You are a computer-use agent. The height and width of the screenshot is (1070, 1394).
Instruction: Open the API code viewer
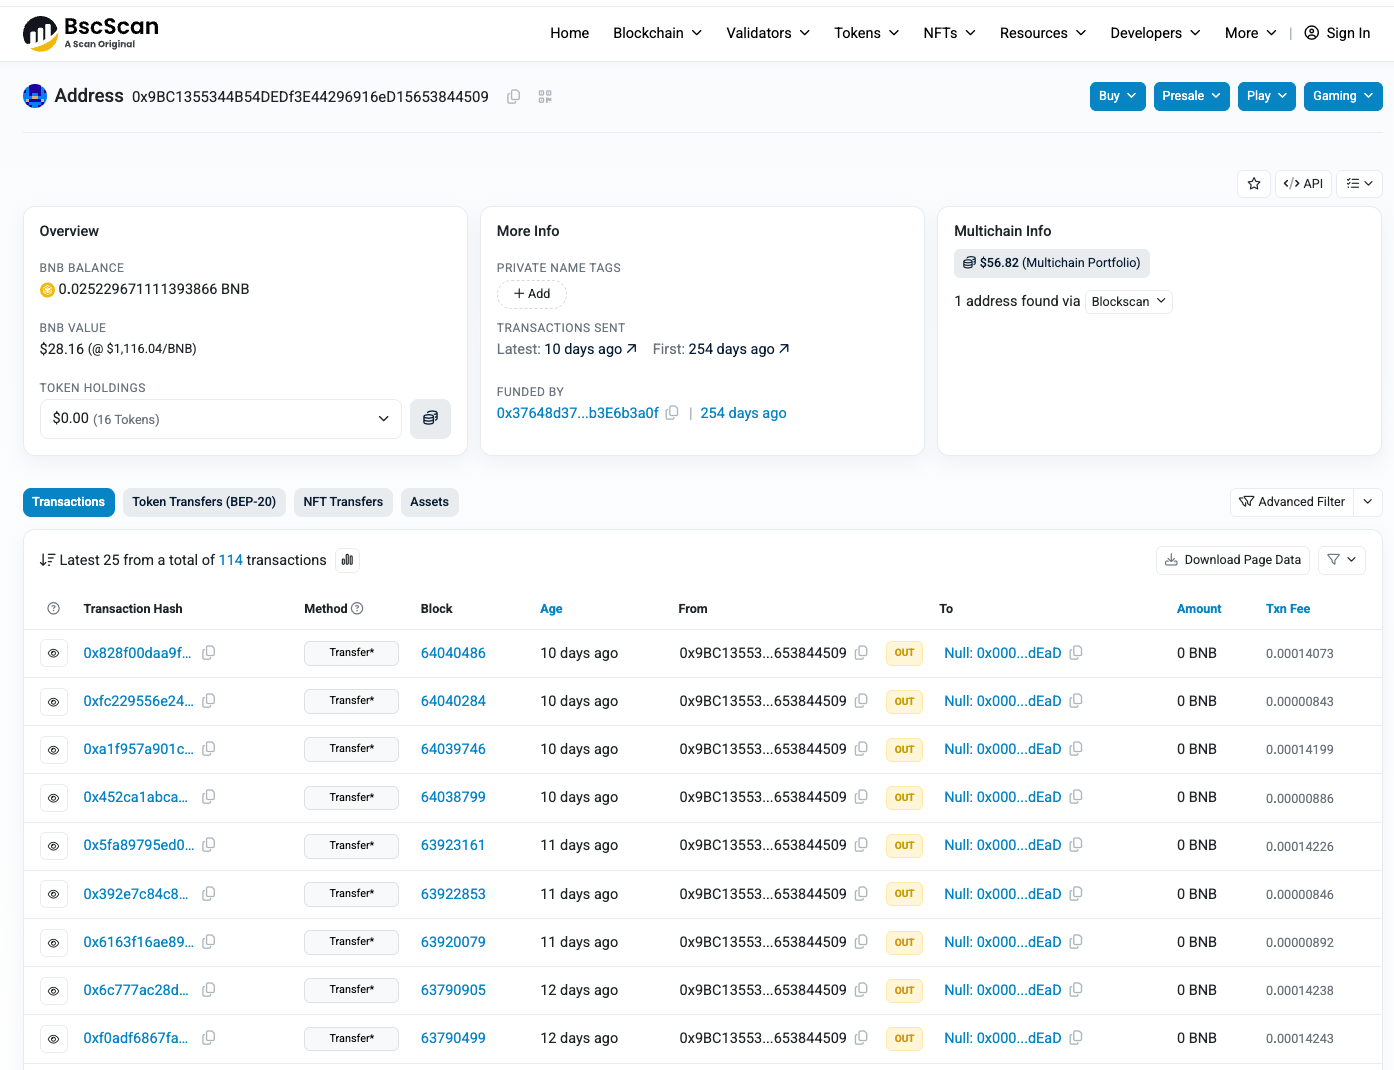click(x=1302, y=183)
